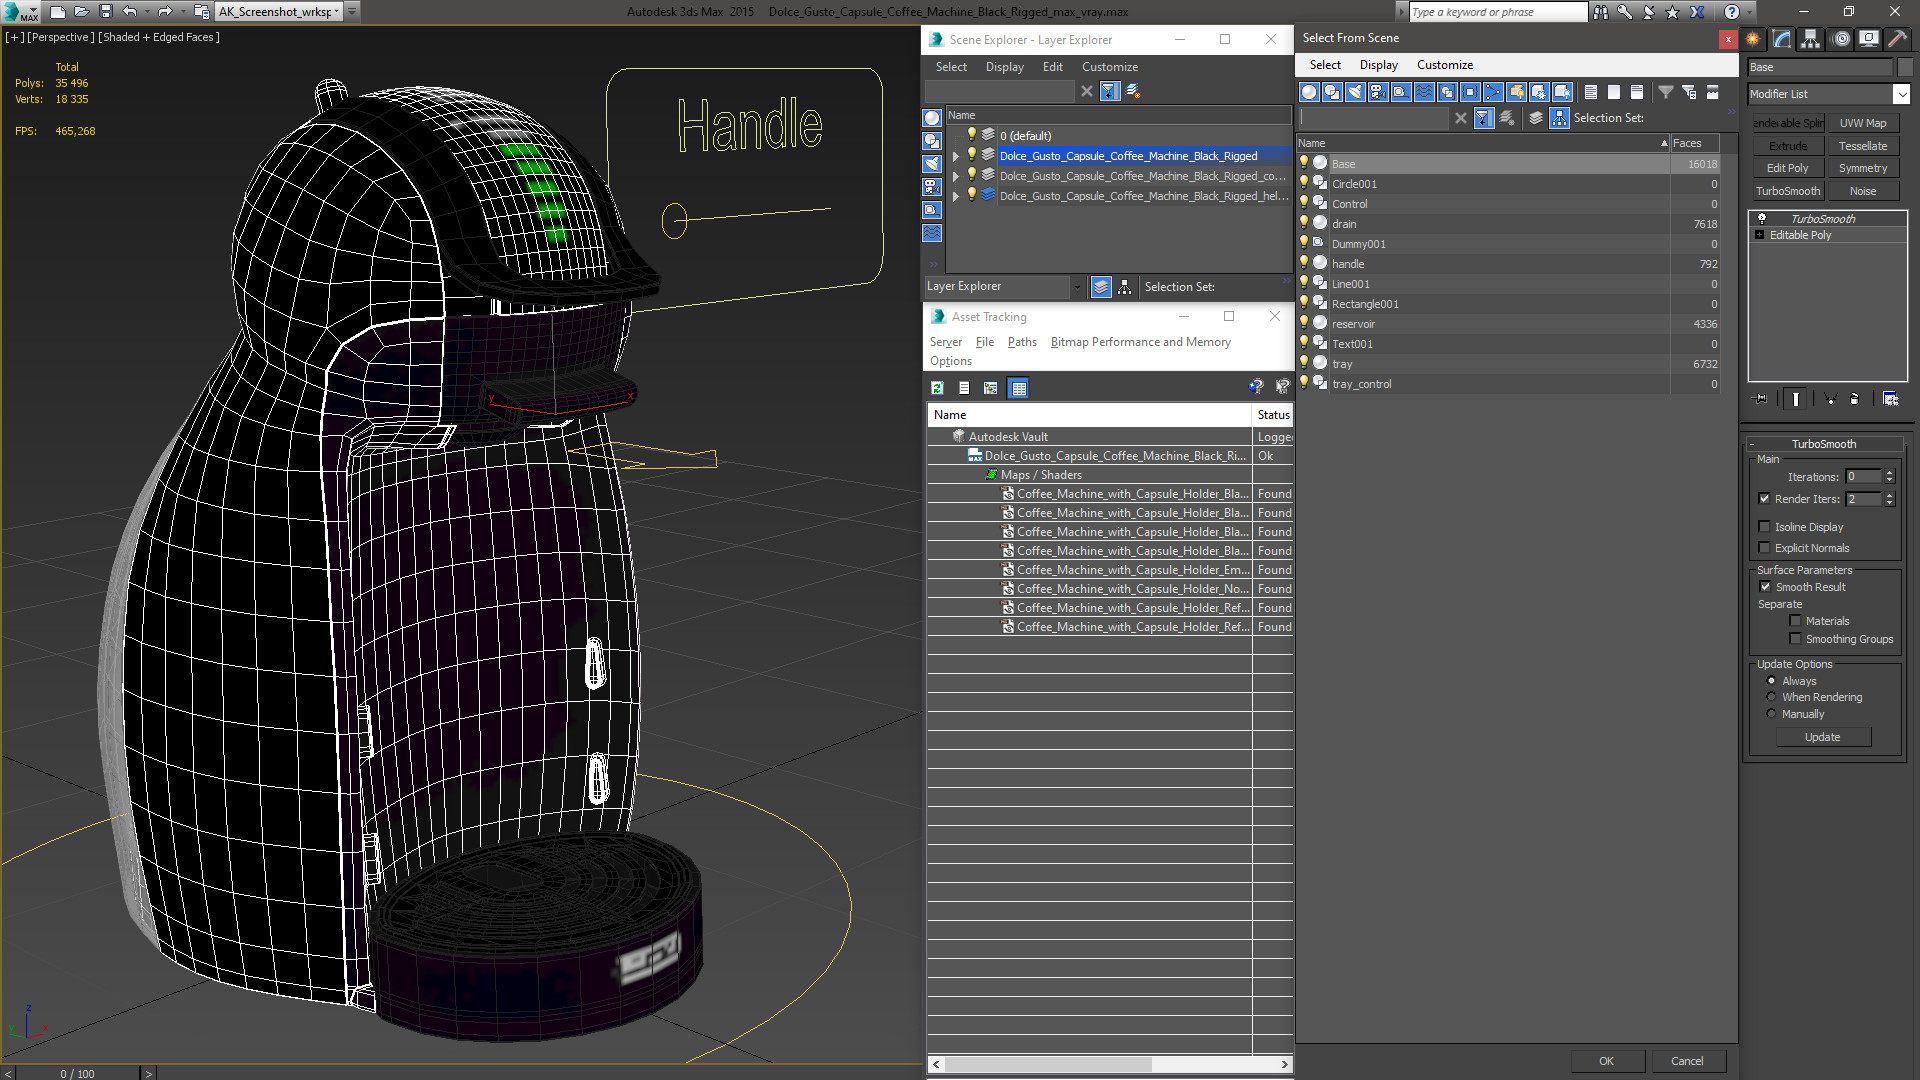Toggle Display Geometry filter in Select From Scene
Screen dimensions: 1920x1080
pos(1309,92)
